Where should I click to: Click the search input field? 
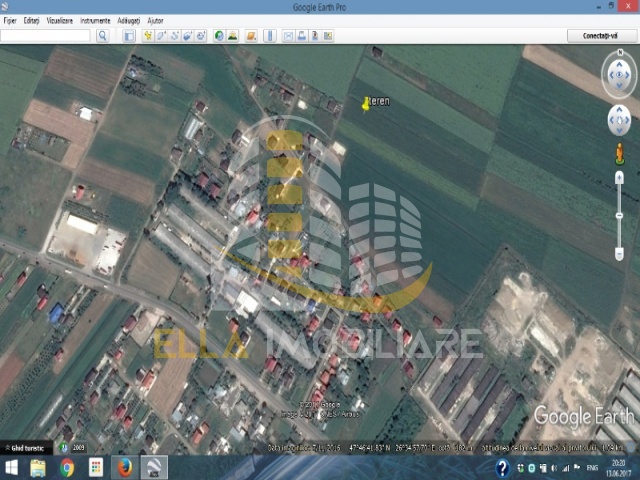[x=45, y=36]
